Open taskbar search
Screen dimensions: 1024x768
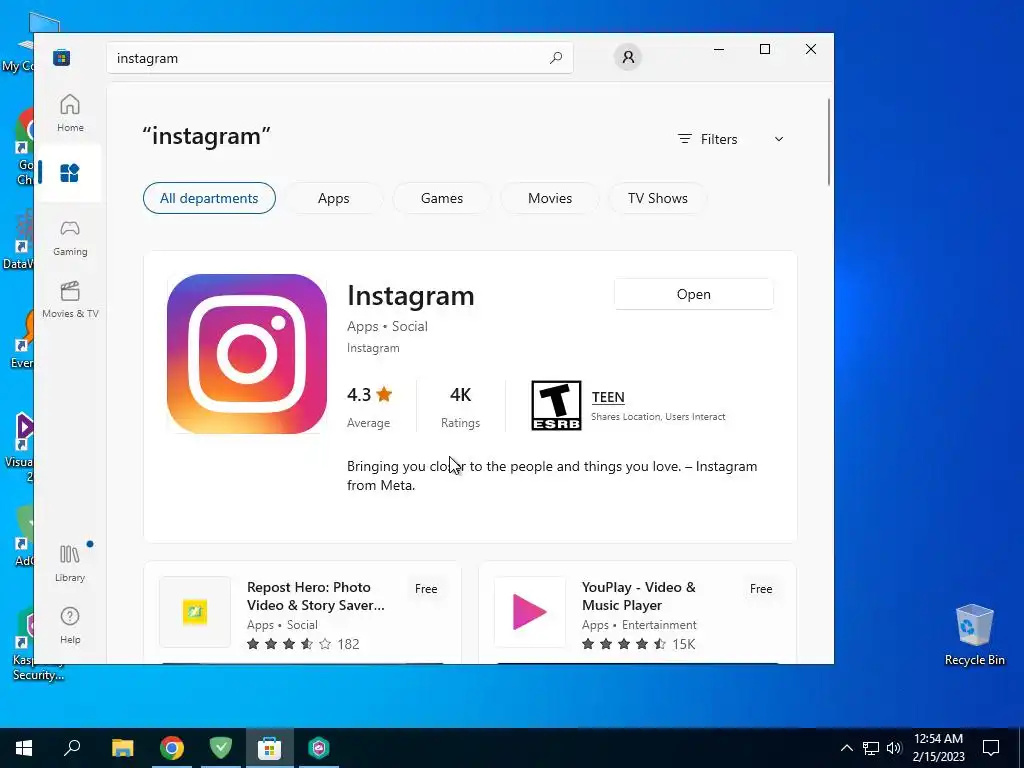(x=72, y=748)
